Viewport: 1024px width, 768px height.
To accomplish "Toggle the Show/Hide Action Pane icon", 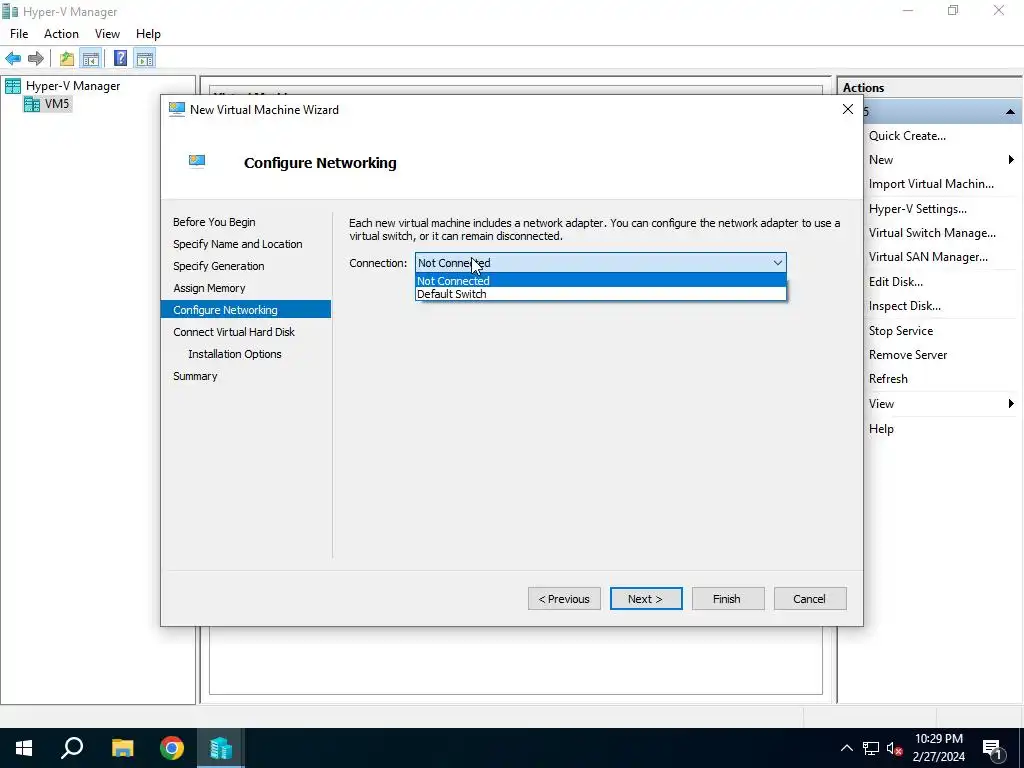I will tap(145, 59).
